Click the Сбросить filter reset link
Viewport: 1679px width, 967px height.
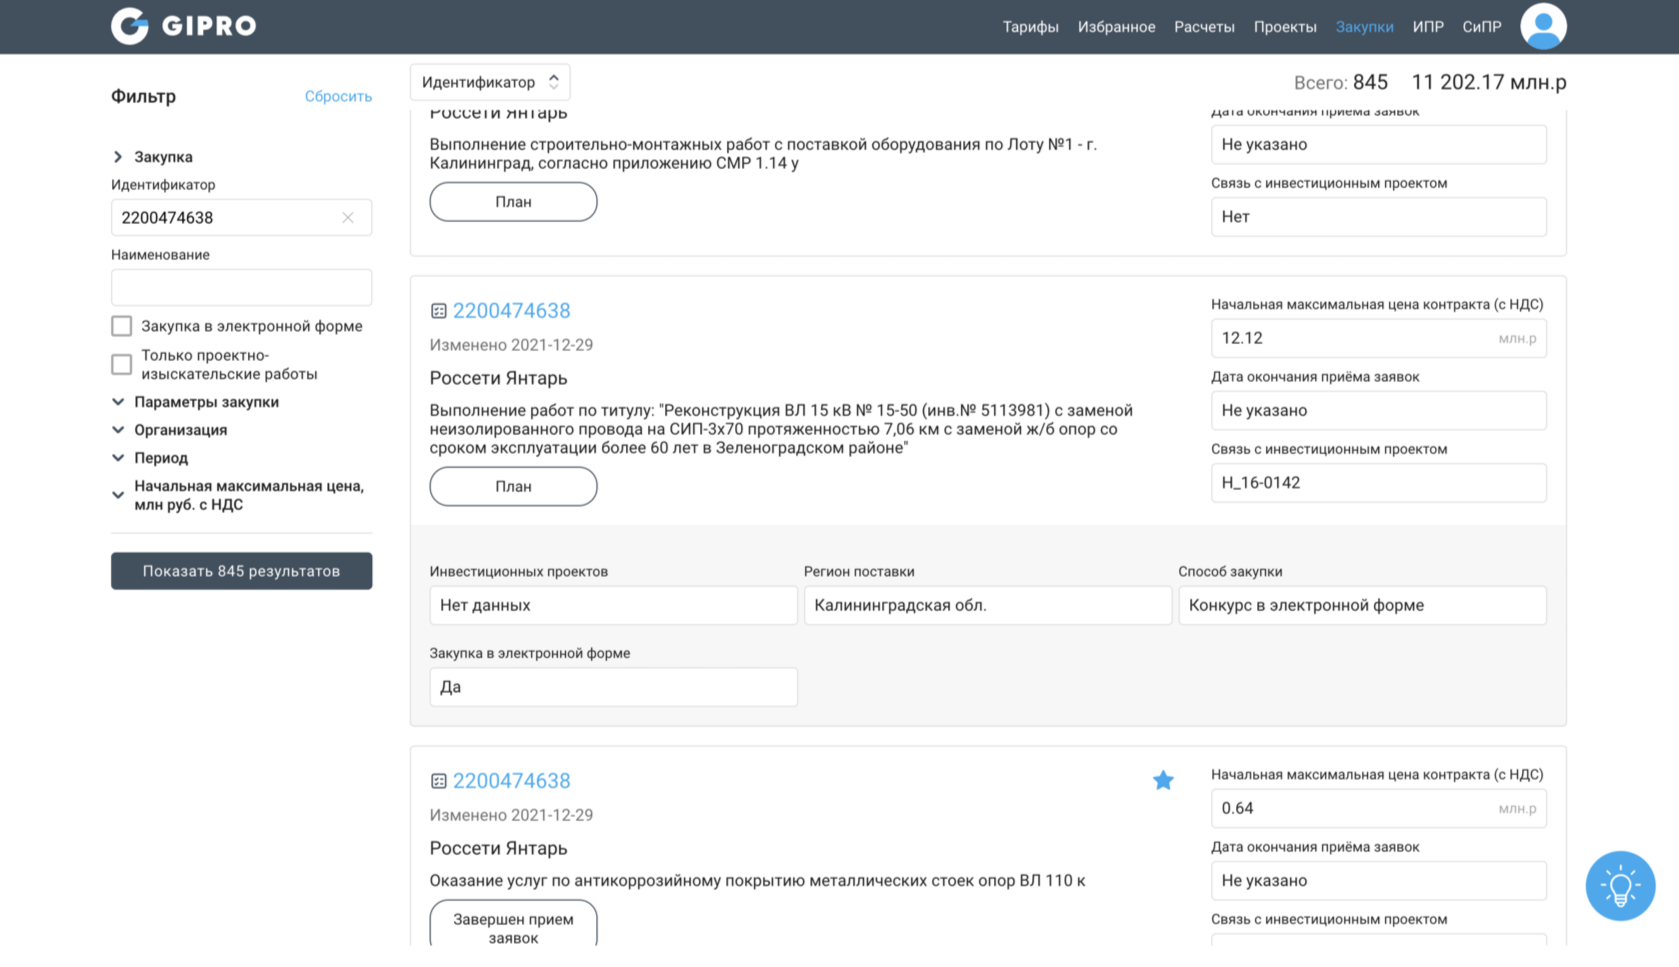coord(338,97)
